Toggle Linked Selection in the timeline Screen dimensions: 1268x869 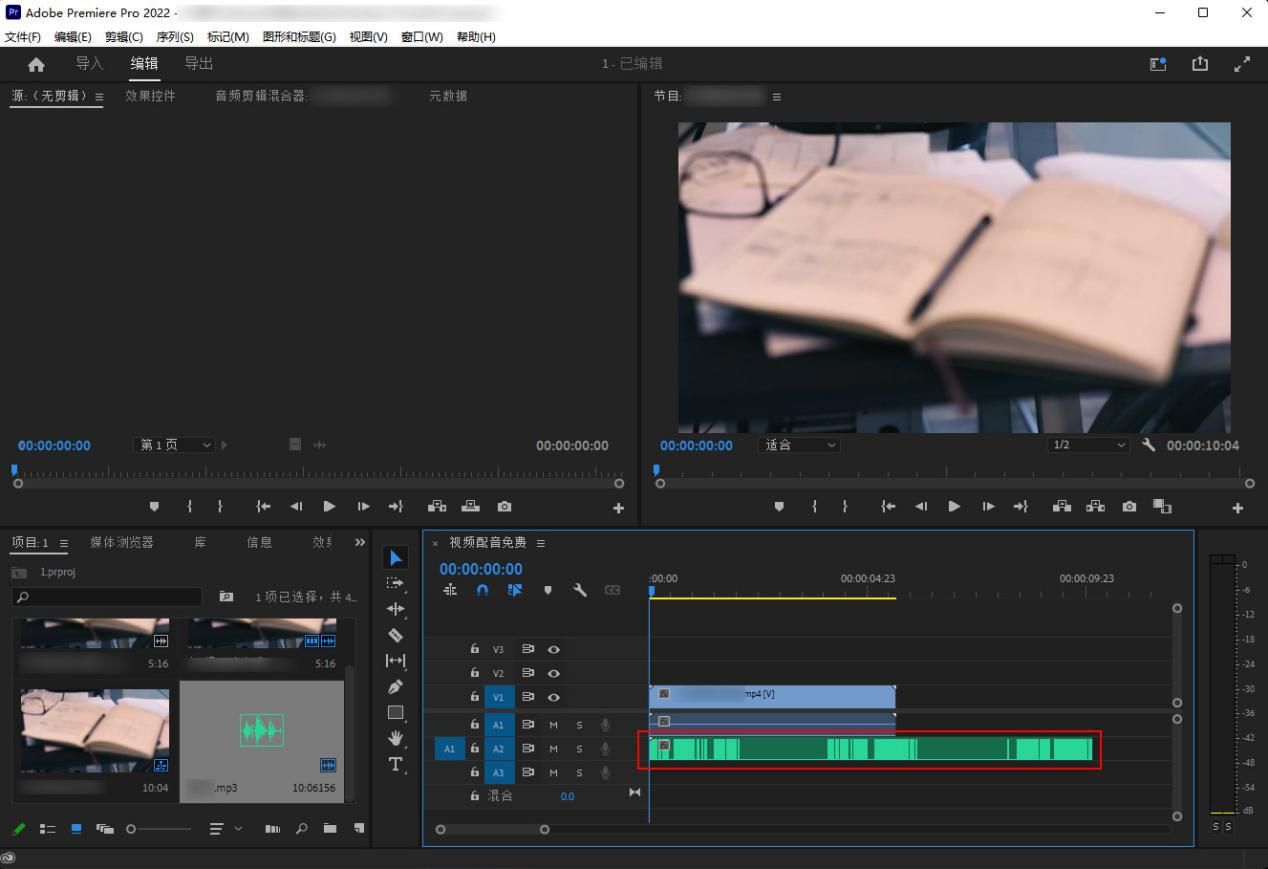point(515,590)
